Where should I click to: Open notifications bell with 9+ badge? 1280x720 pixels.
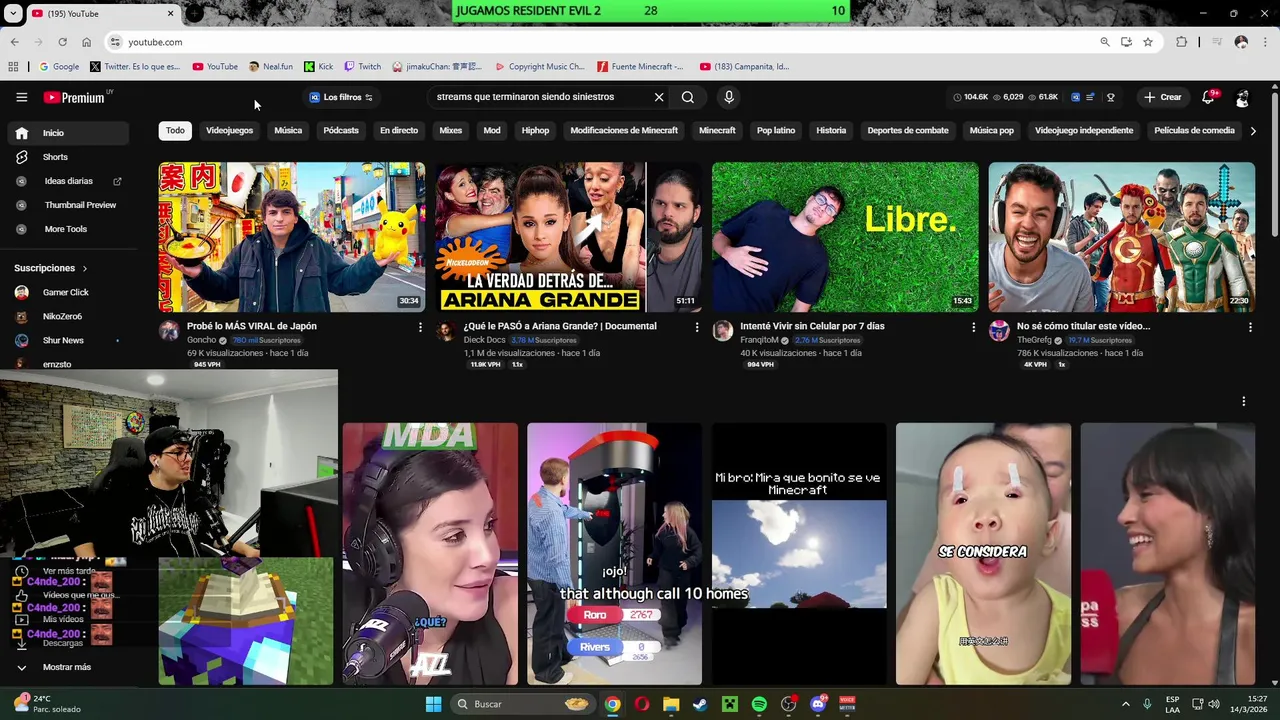tap(1208, 97)
